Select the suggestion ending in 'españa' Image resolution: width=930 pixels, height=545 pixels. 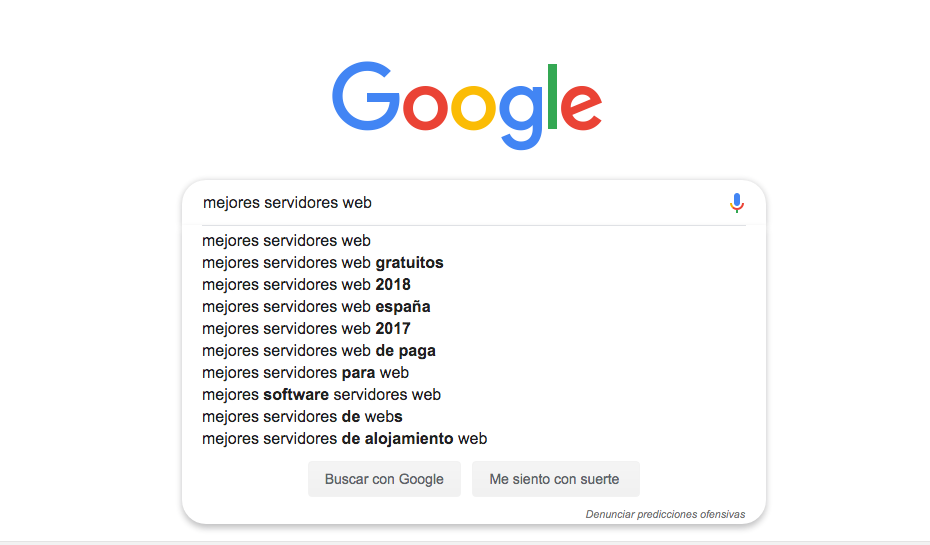tap(316, 307)
